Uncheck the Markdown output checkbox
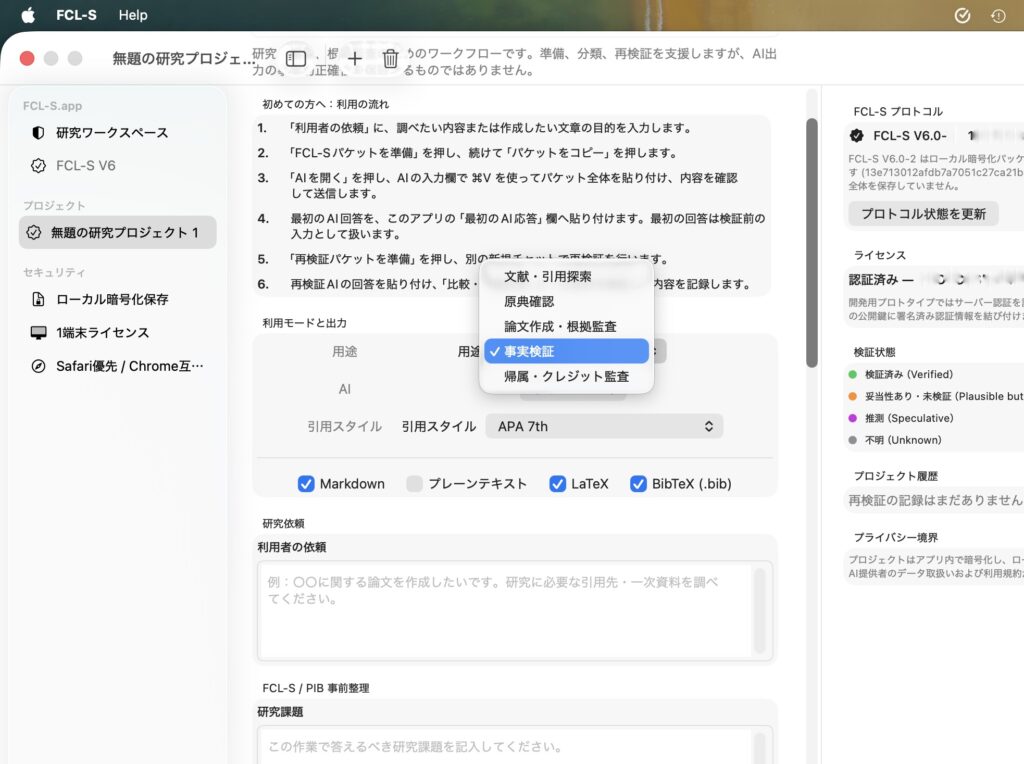Screen dimensions: 1024x764 click(306, 484)
